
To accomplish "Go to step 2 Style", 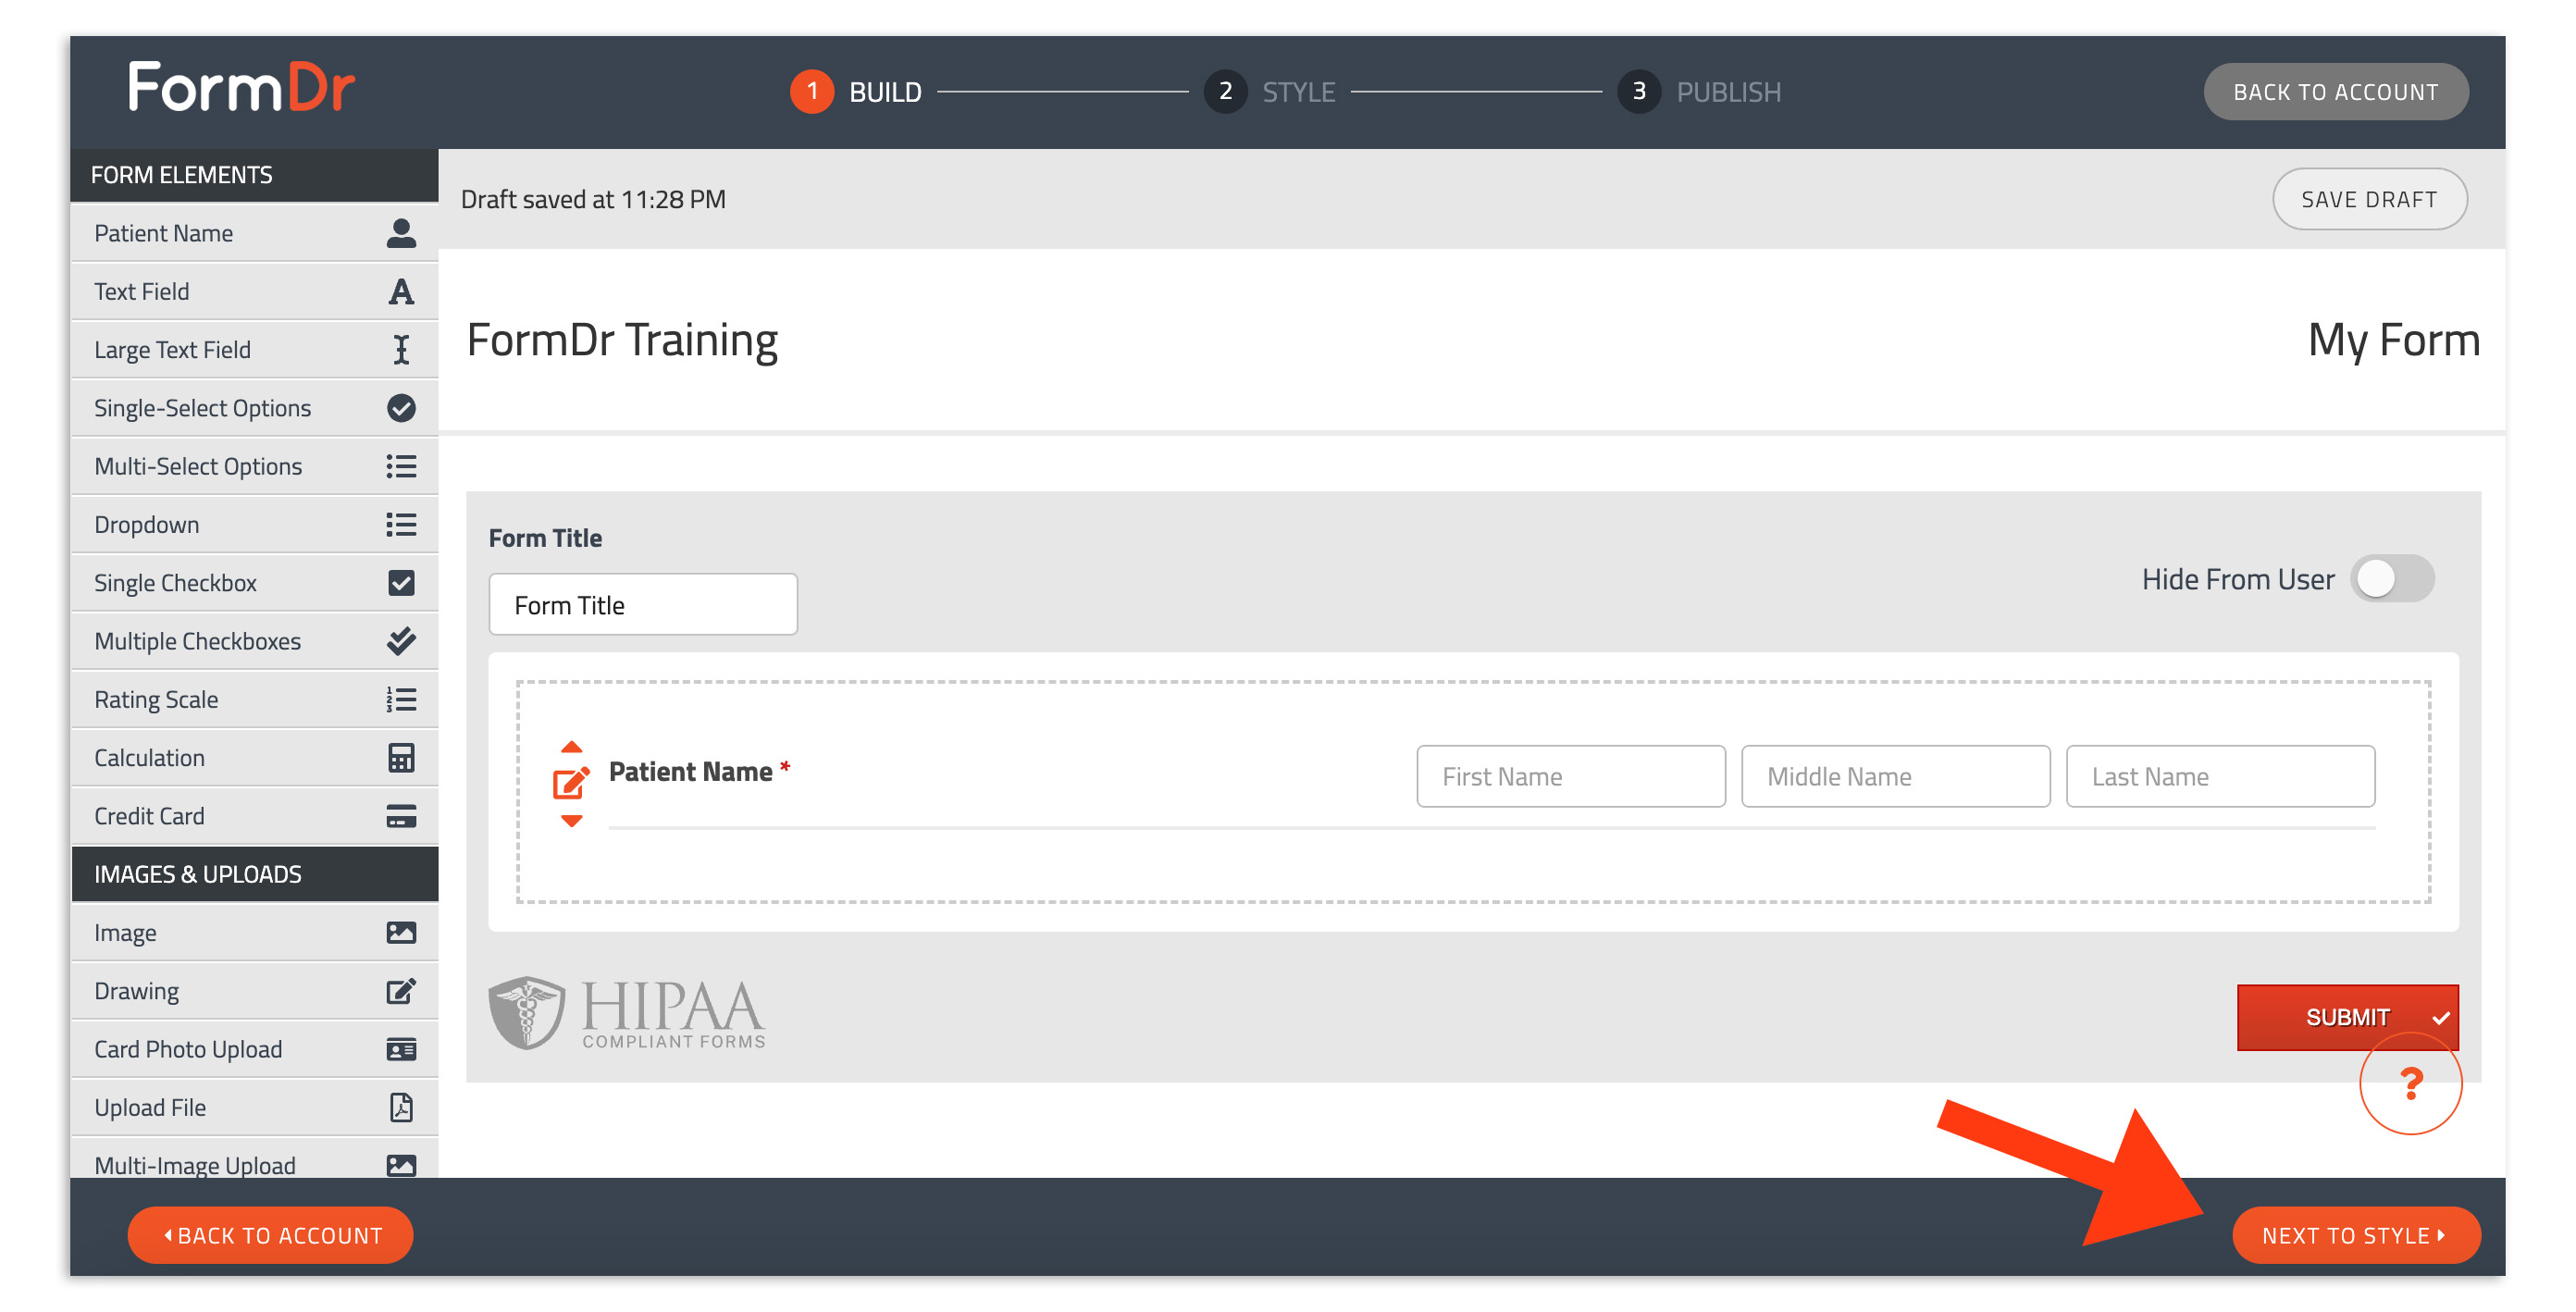I will point(1270,92).
